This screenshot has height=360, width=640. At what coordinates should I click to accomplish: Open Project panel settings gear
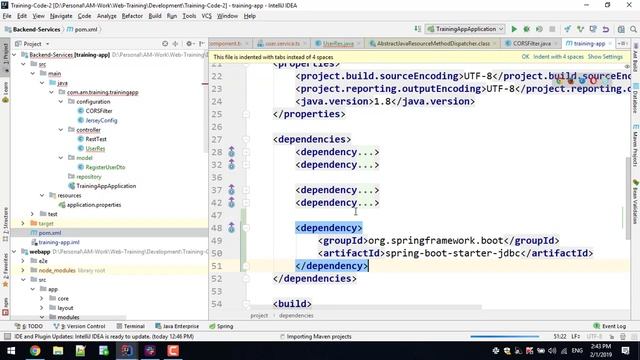click(189, 43)
